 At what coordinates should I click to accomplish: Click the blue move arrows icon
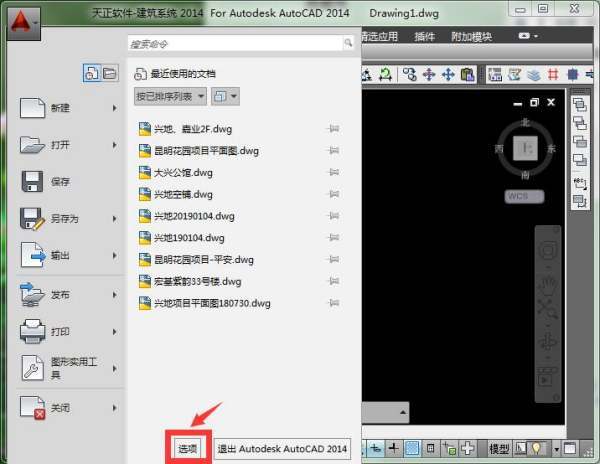448,74
